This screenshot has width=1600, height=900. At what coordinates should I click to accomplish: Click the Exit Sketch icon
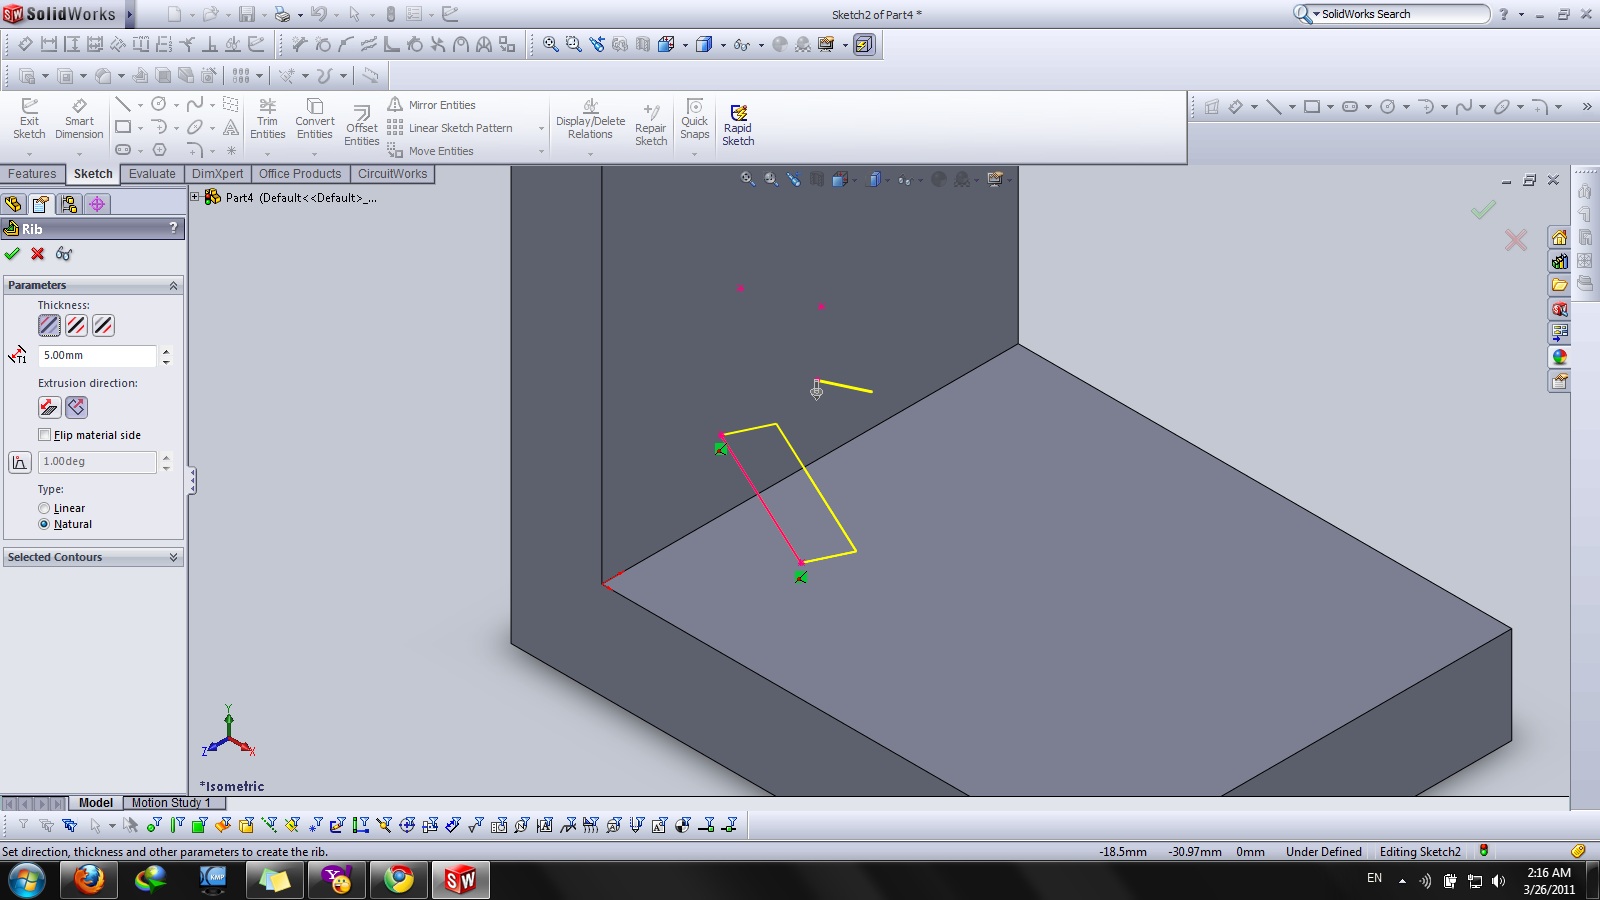click(x=29, y=118)
